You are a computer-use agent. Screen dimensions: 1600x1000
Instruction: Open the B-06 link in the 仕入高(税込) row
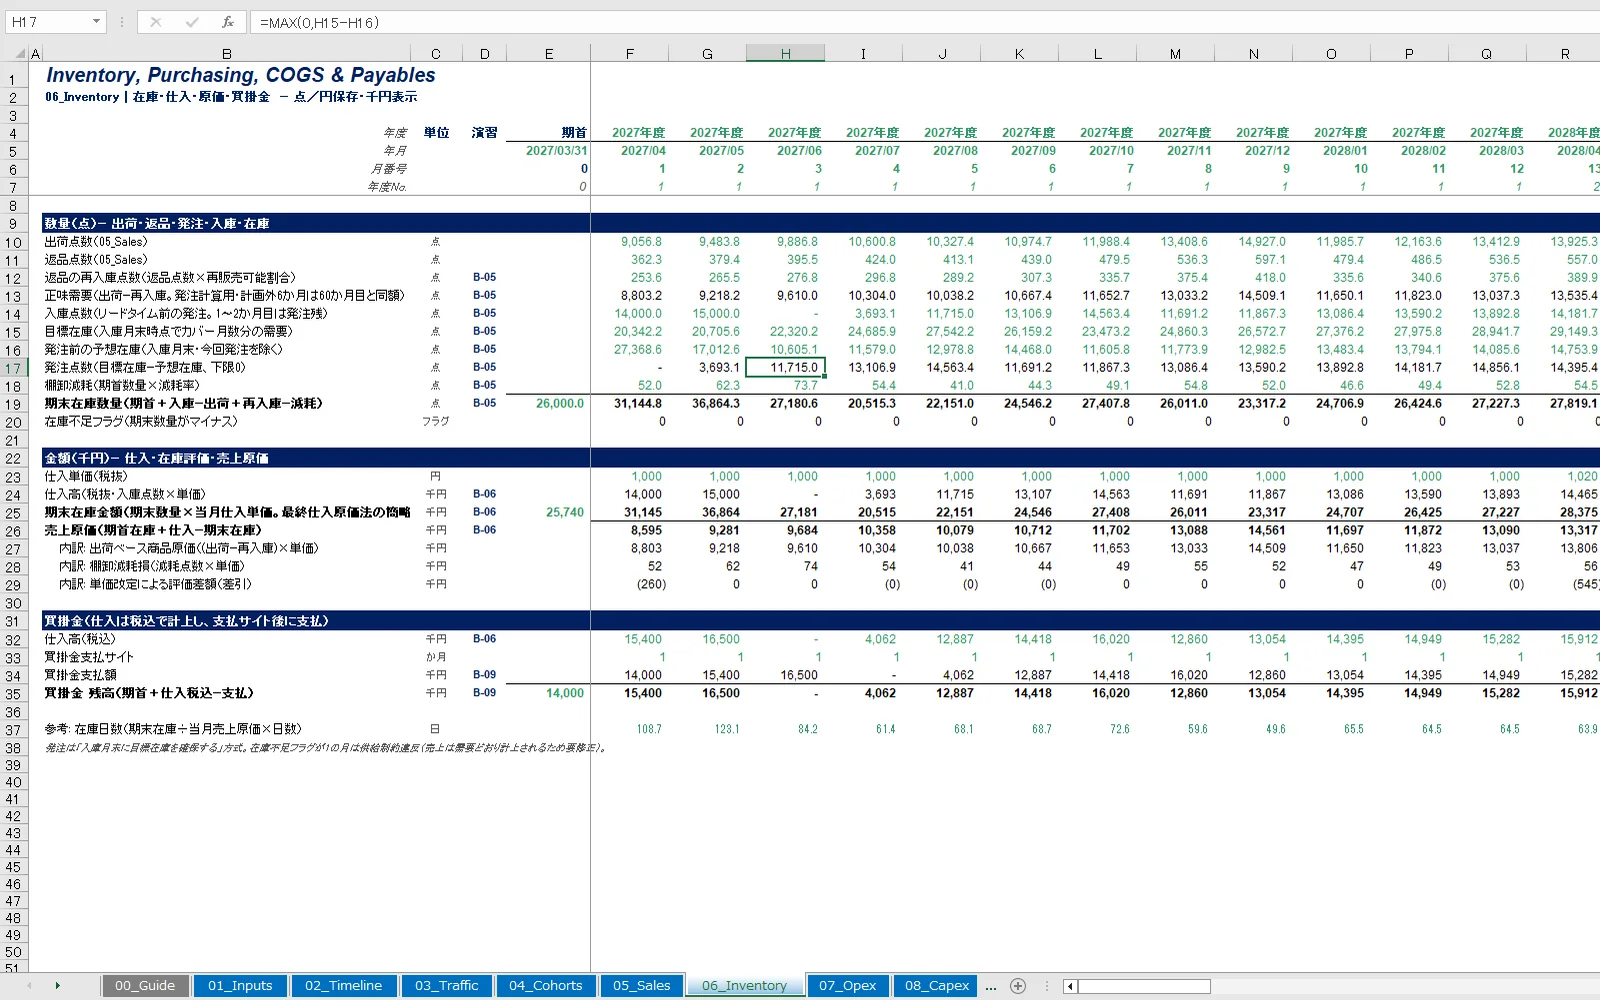pos(484,639)
